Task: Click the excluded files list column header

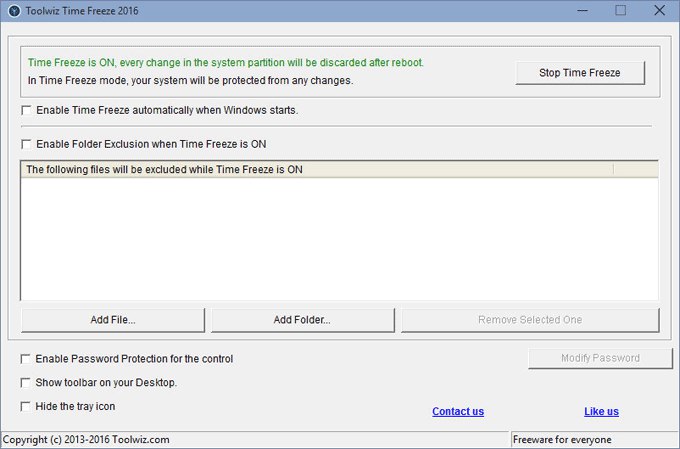Action: tap(317, 170)
